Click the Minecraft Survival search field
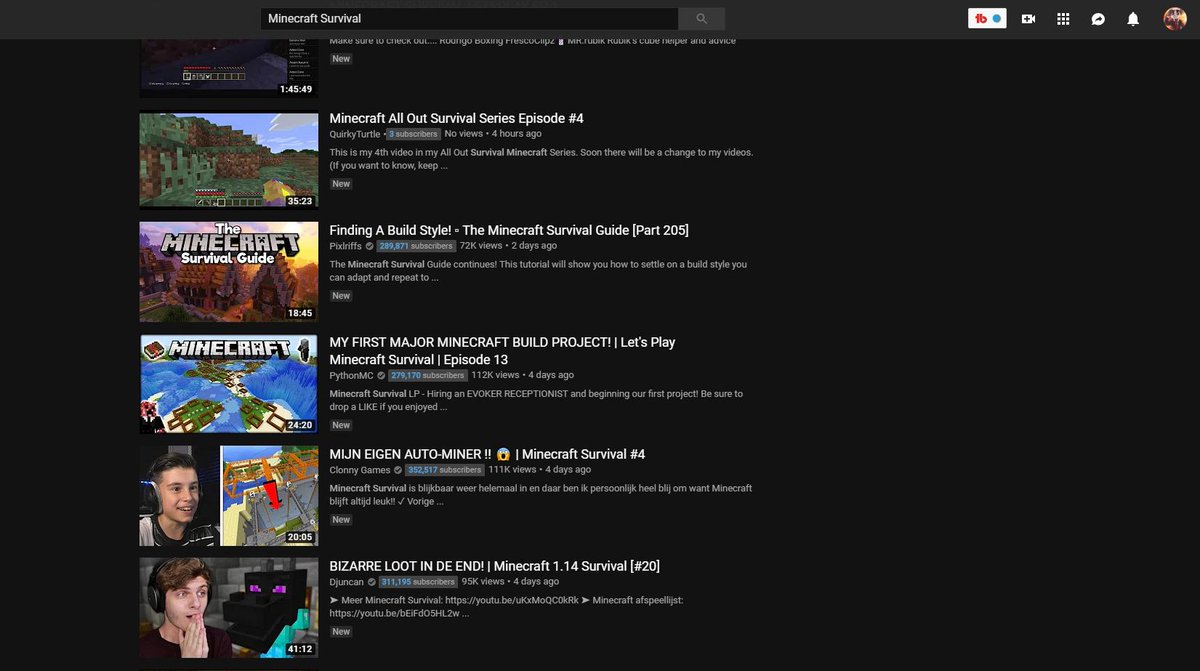Screen dimensions: 1200x671 (x=470, y=18)
